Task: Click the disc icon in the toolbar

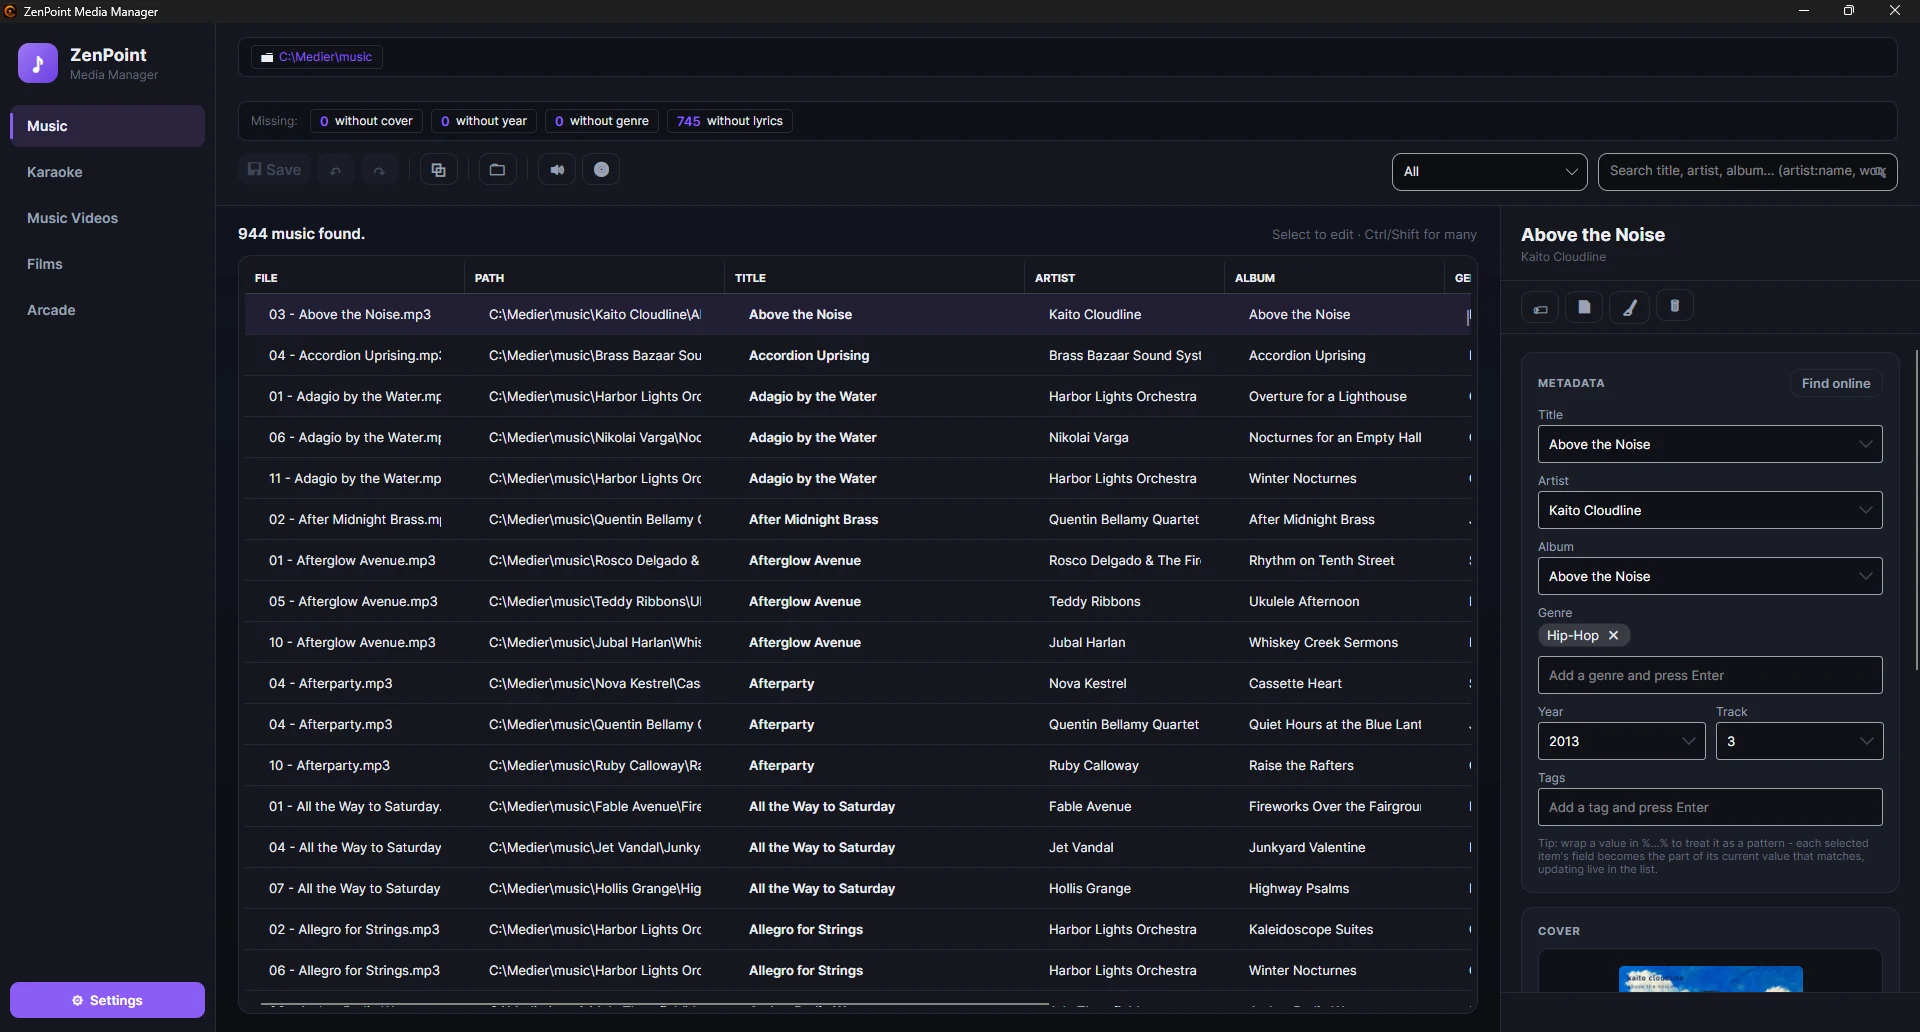Action: pos(601,170)
